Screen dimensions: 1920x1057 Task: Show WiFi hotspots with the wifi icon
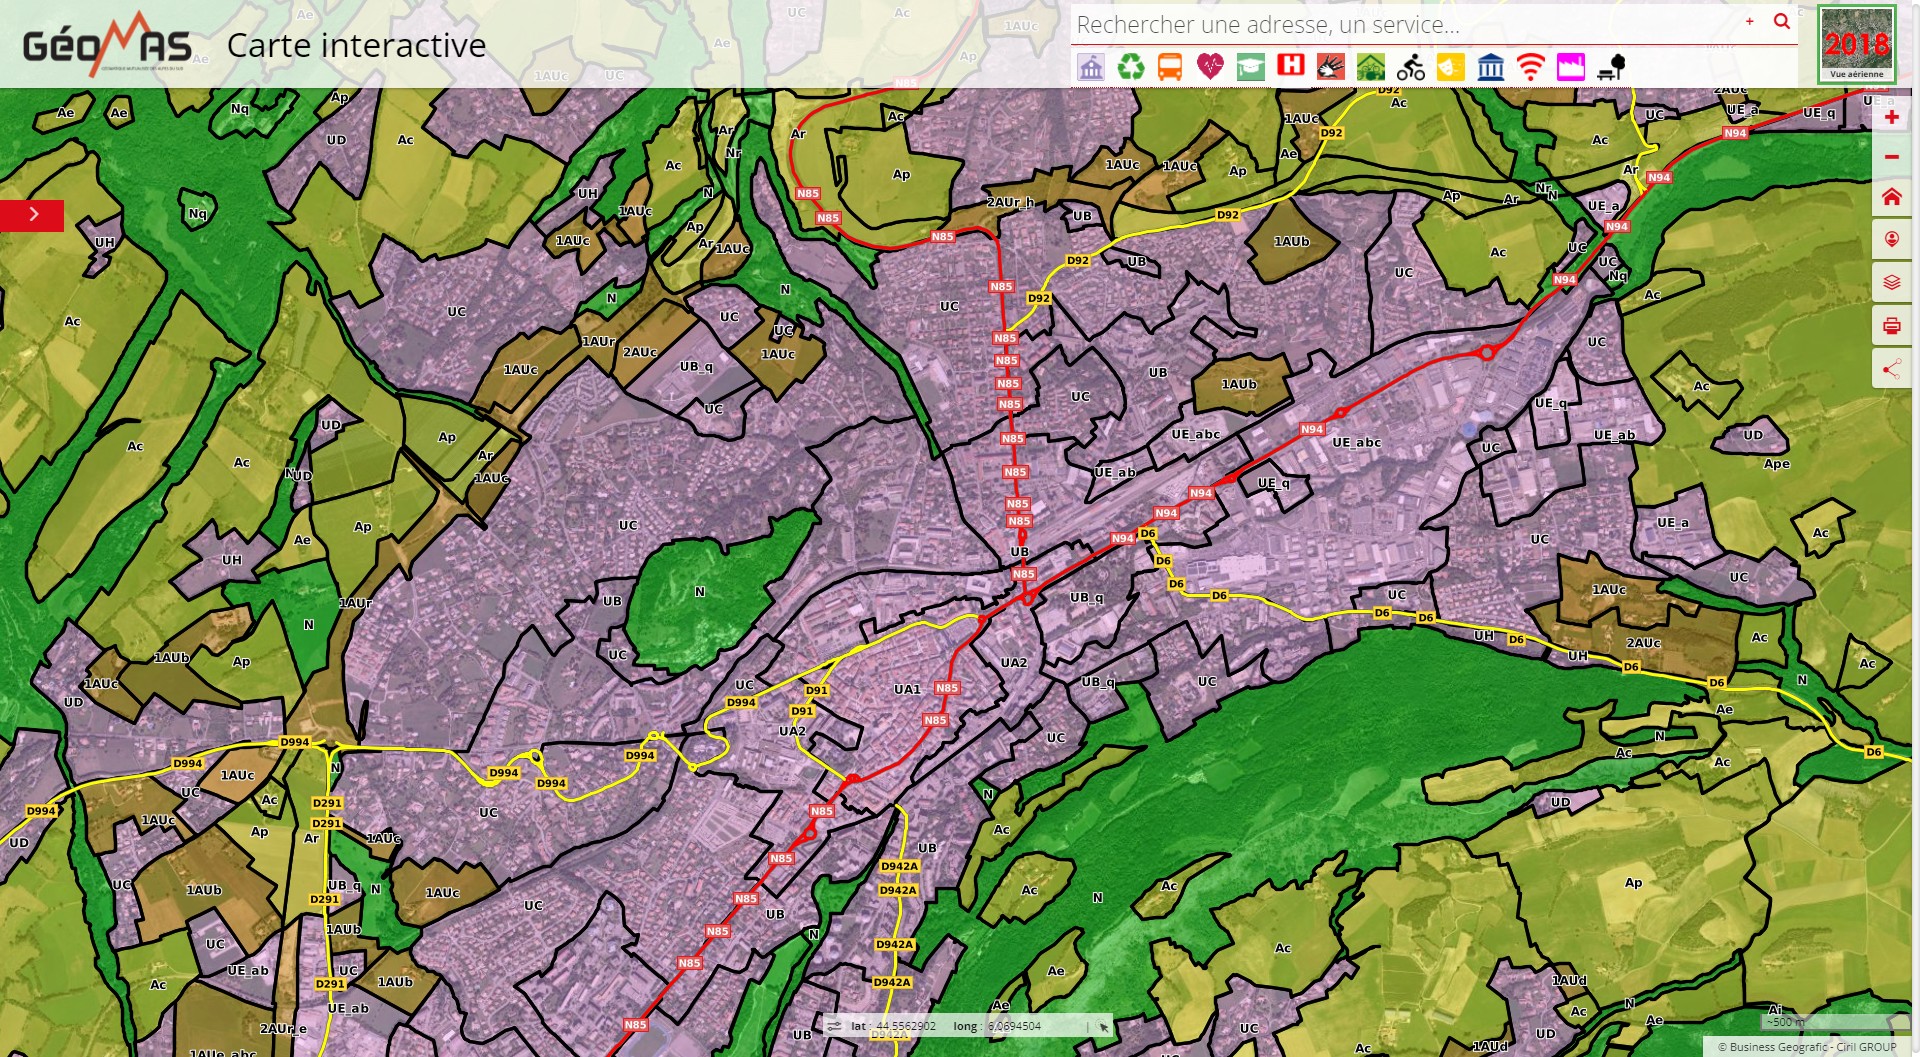(1530, 67)
